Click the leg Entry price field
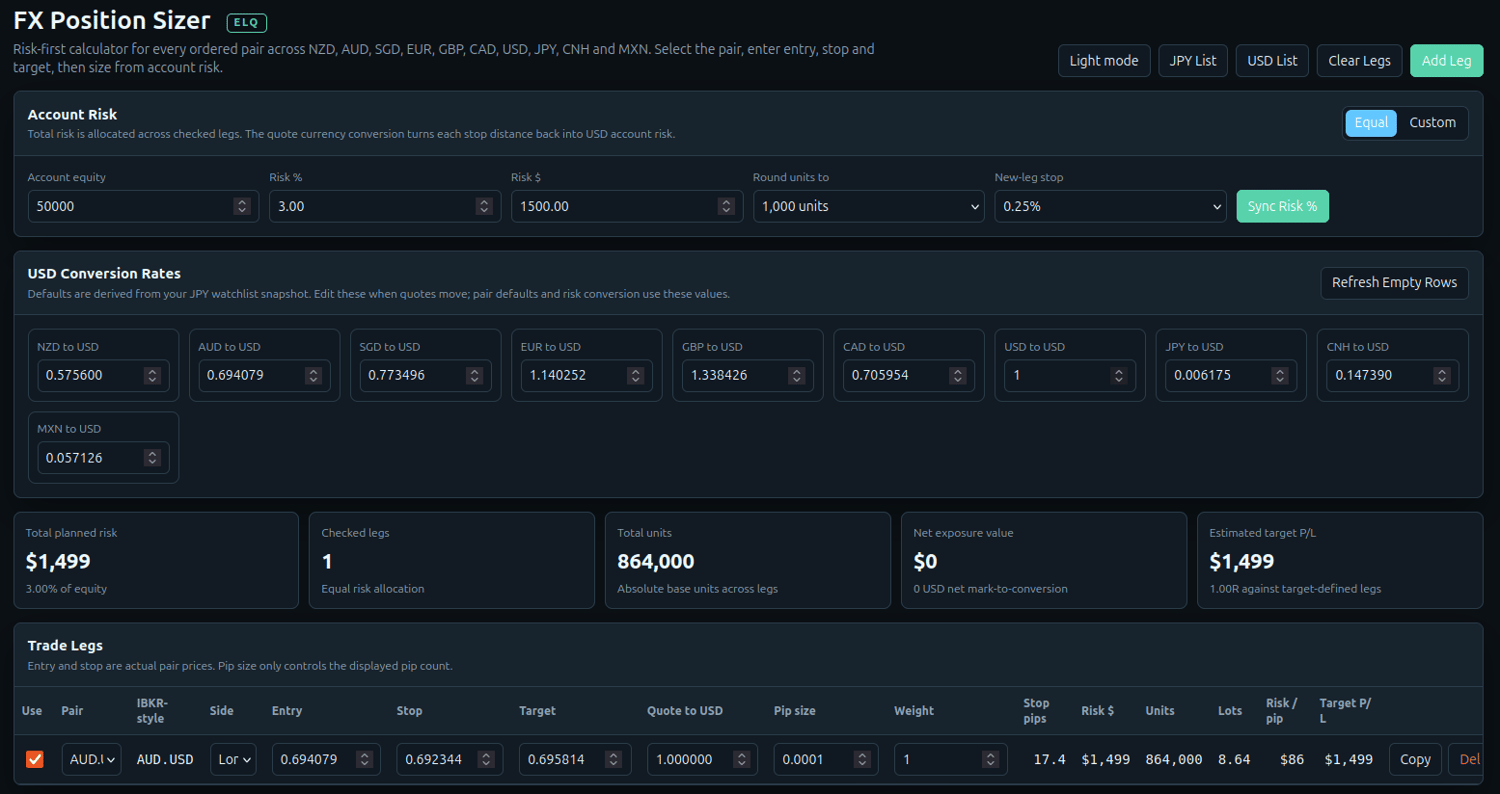The height and width of the screenshot is (794, 1500). (x=326, y=759)
